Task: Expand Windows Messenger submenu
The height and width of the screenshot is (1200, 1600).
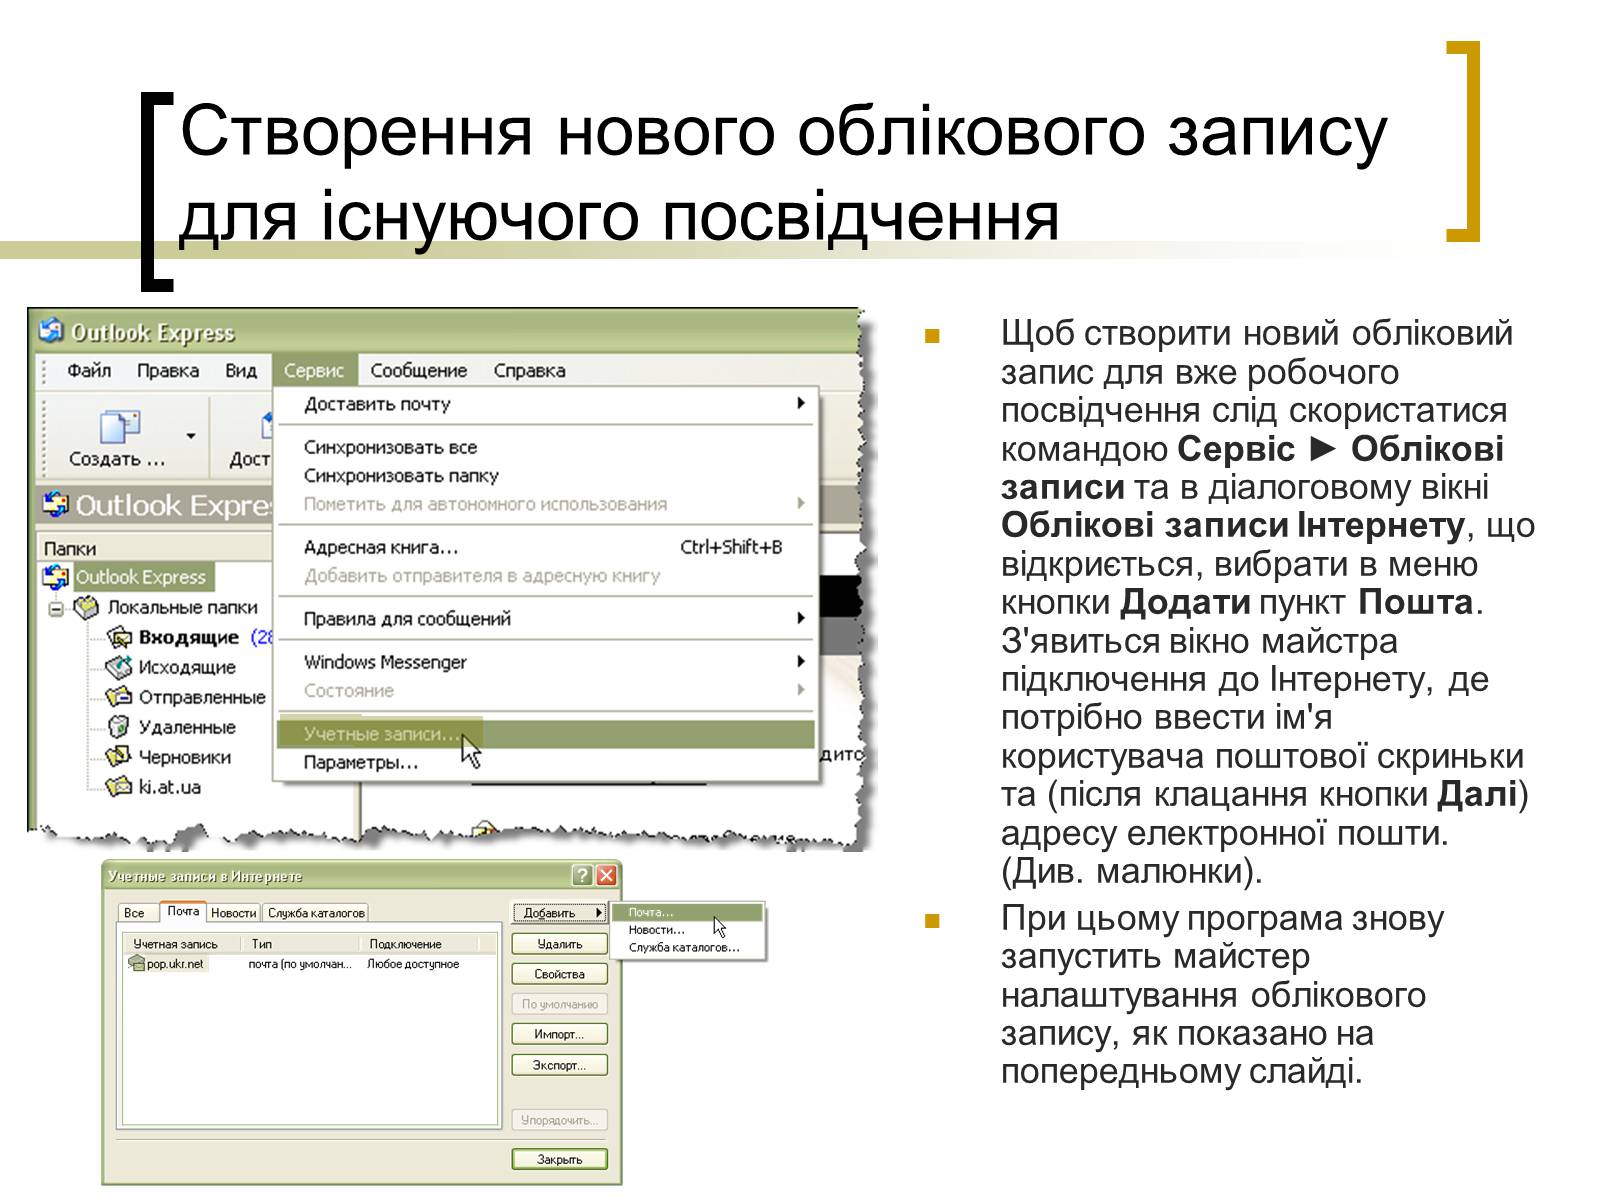Action: click(545, 662)
